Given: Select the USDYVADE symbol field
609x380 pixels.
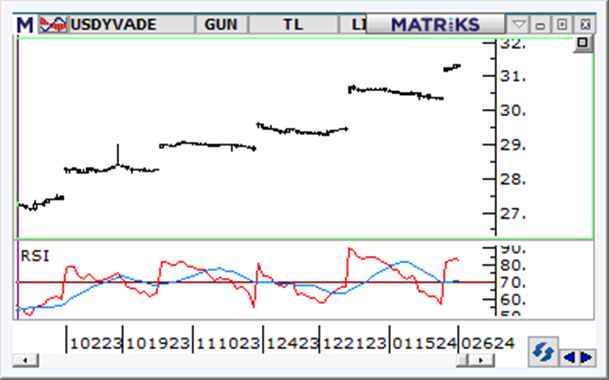Looking at the screenshot, I should (x=131, y=24).
